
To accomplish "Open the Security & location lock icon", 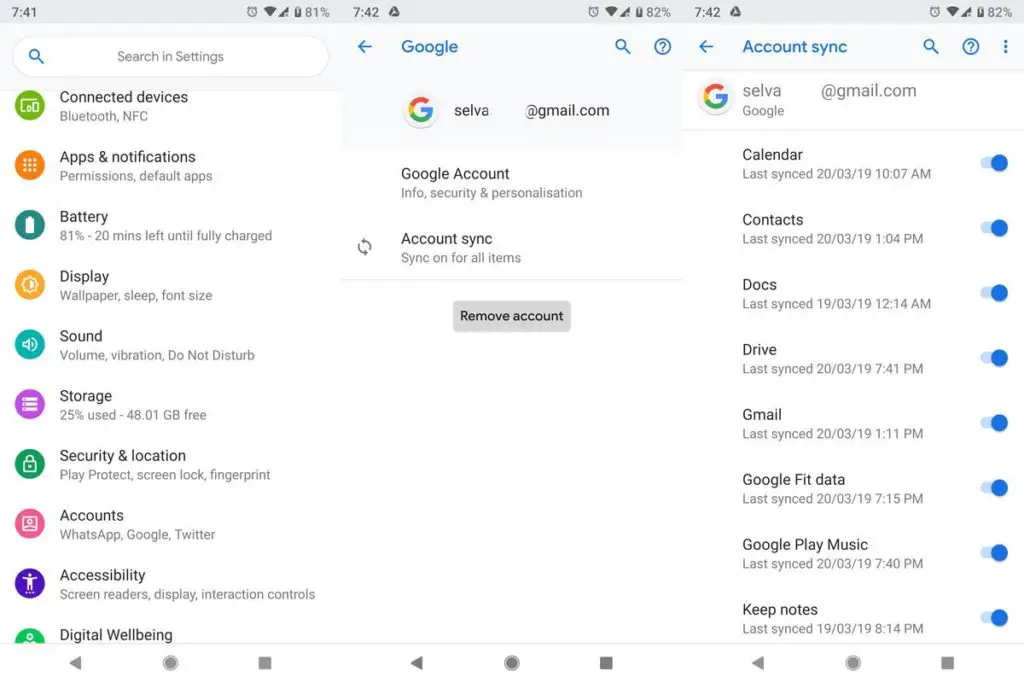I will coord(30,464).
